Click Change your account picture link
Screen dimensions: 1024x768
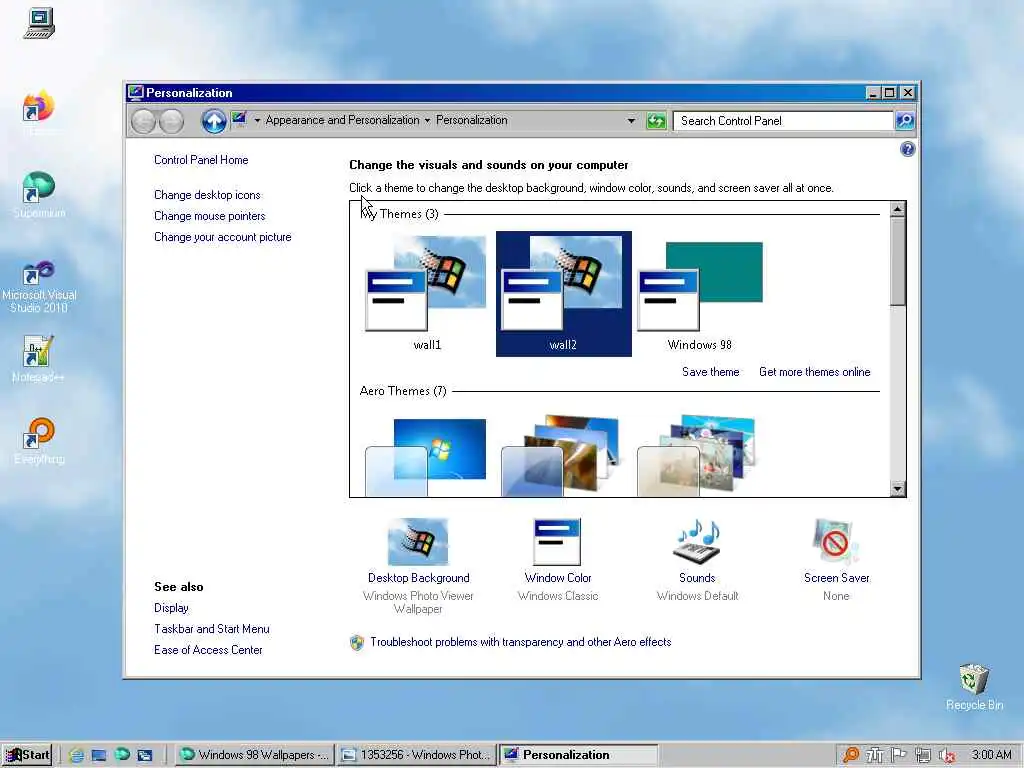[x=223, y=237]
